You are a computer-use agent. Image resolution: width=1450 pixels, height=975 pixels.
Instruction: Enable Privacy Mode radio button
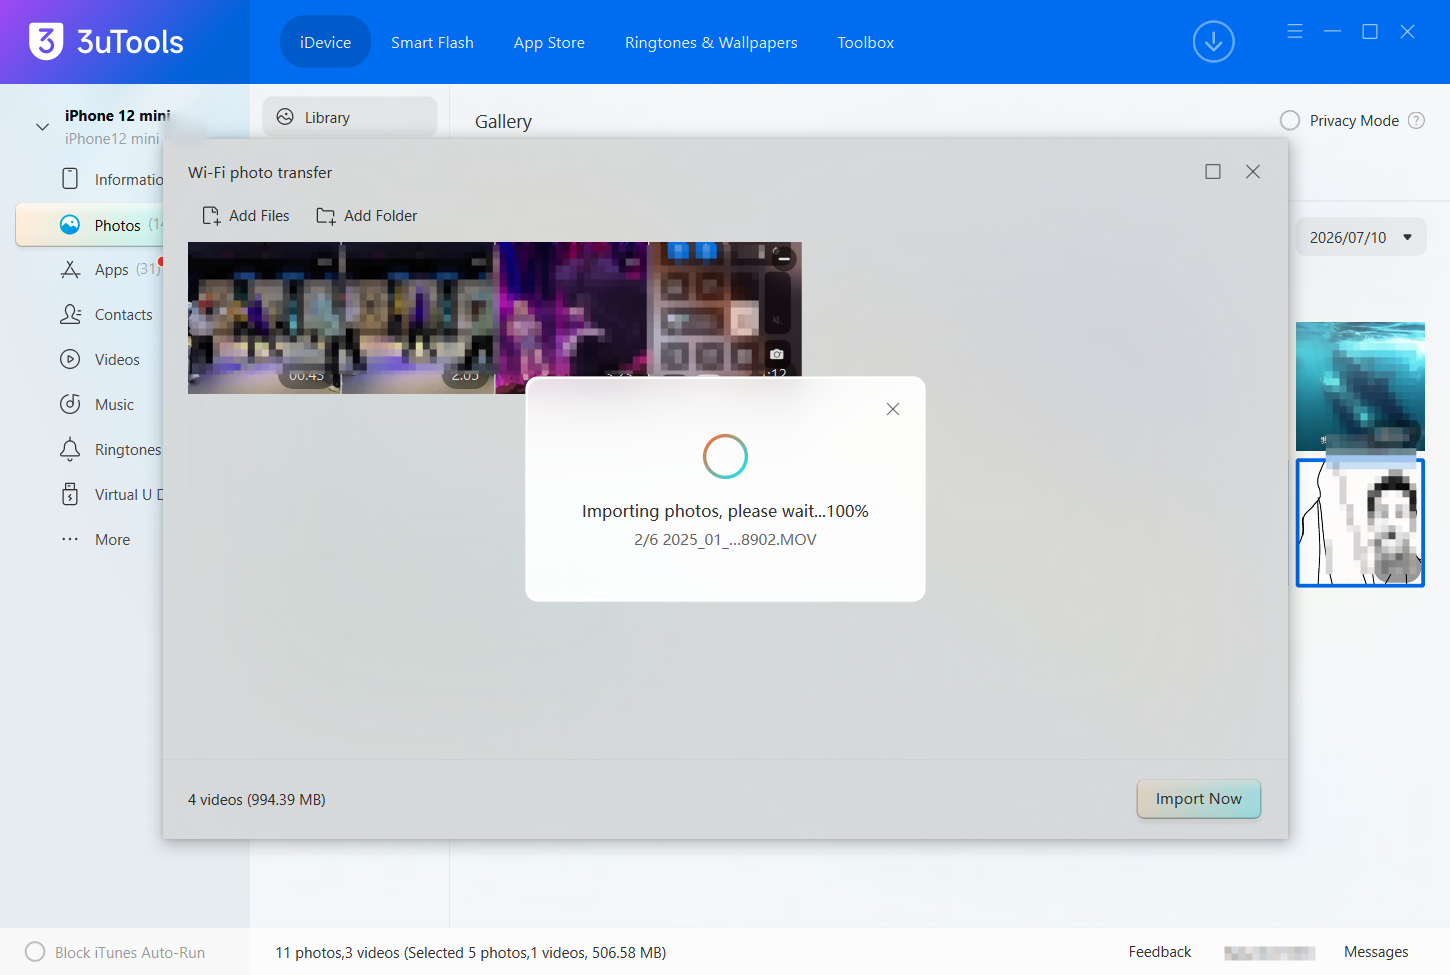1290,120
